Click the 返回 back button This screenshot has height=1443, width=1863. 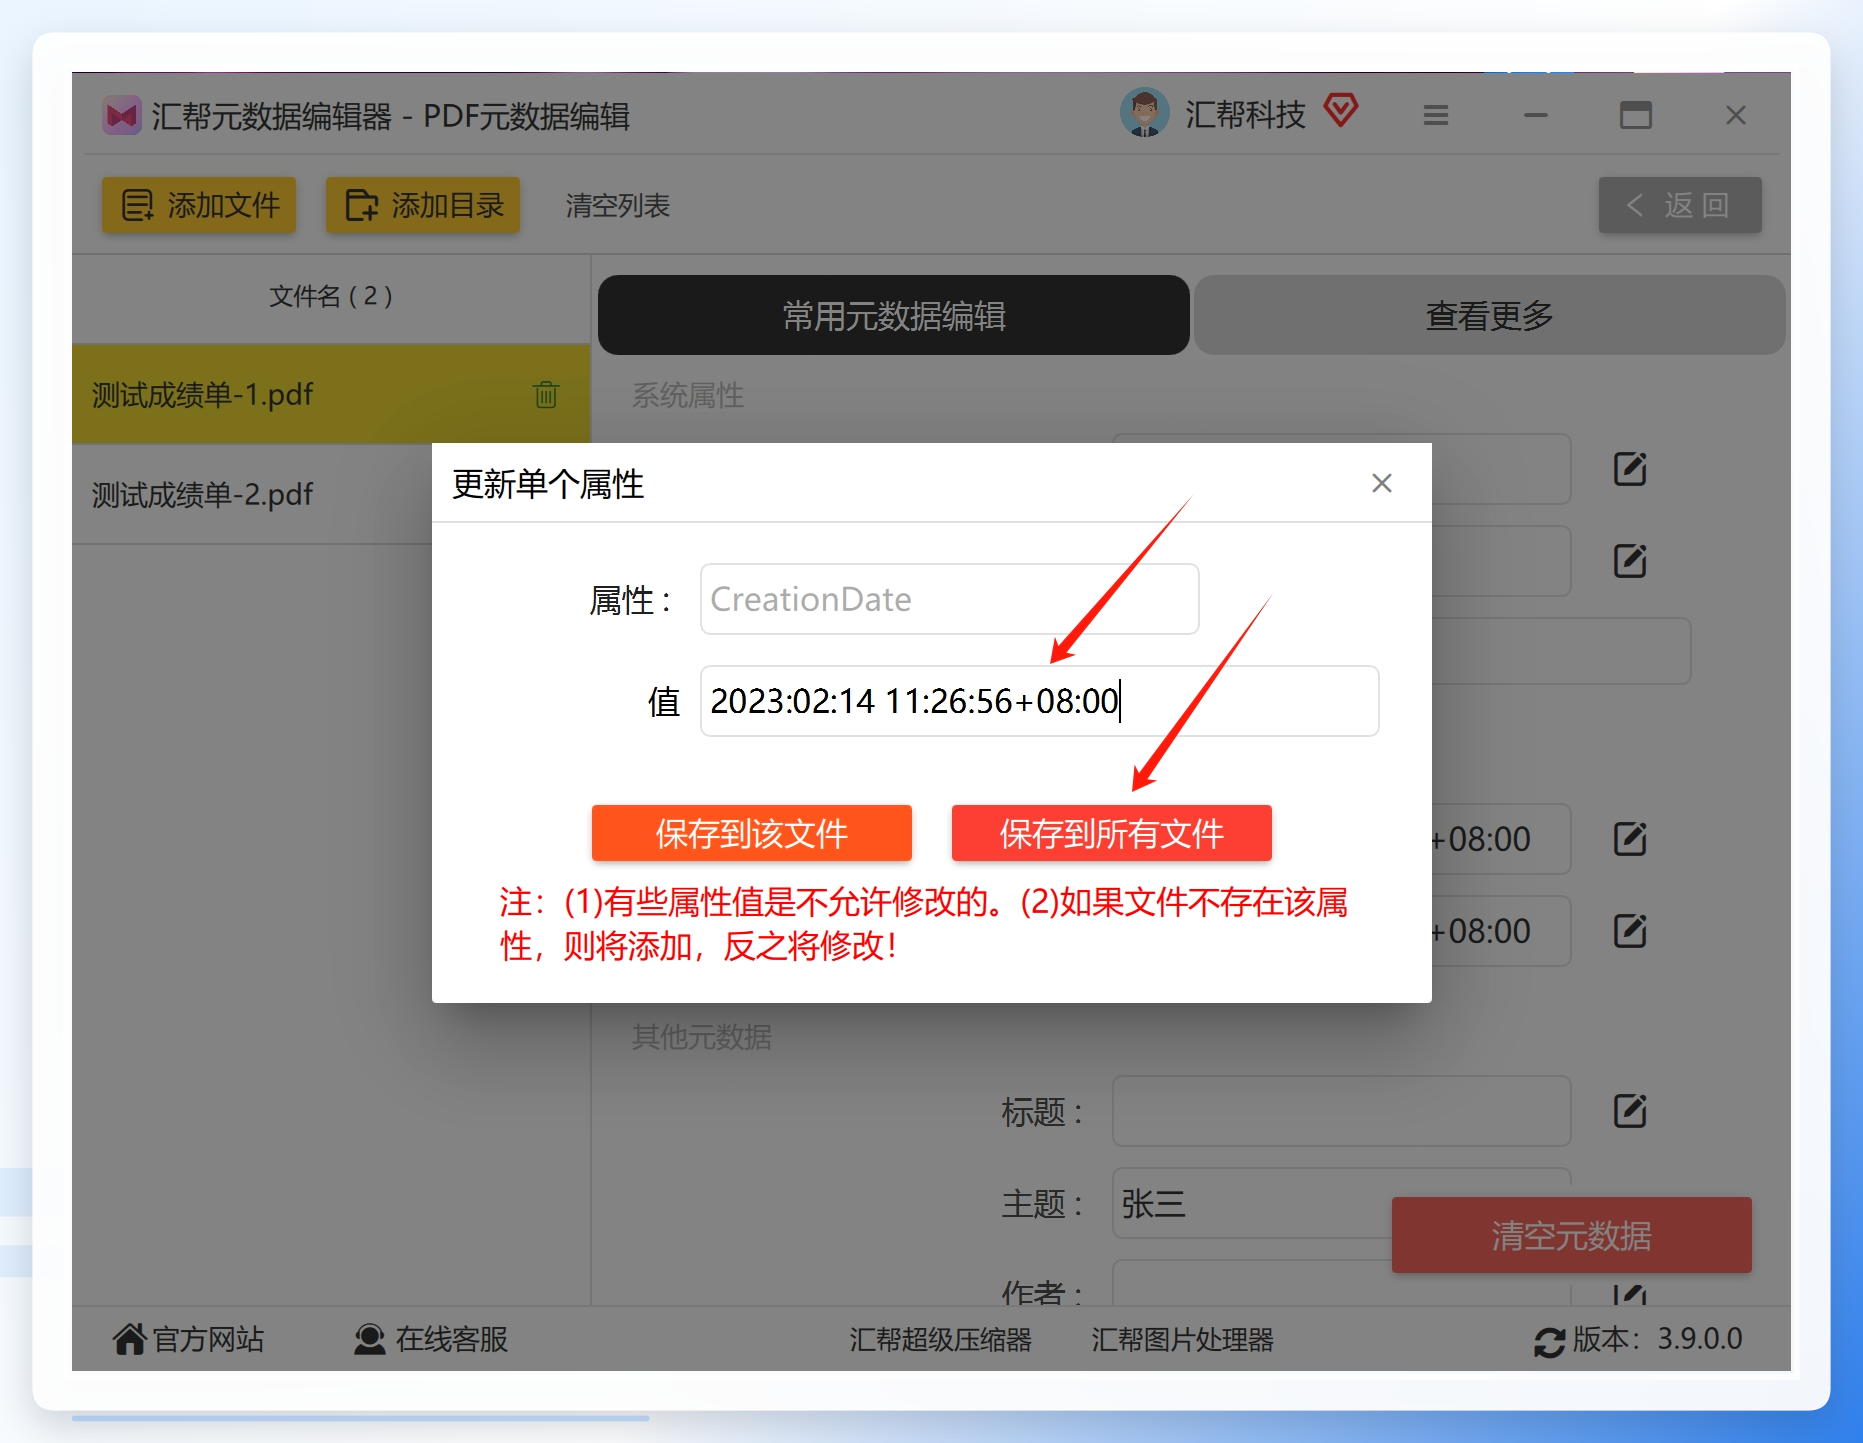1679,205
